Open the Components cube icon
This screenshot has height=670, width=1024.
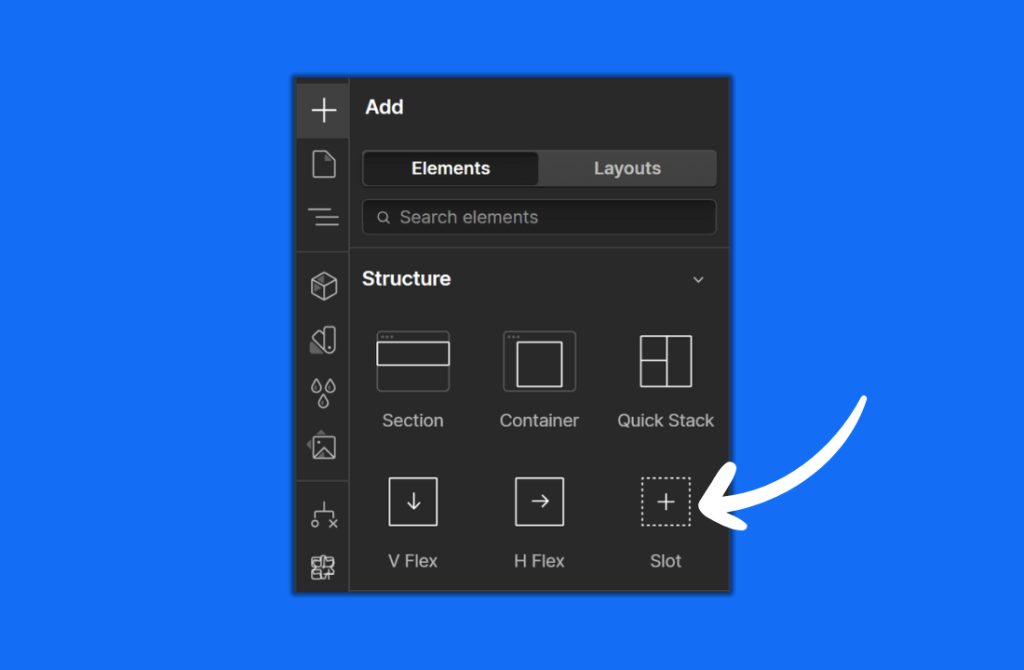tap(323, 286)
